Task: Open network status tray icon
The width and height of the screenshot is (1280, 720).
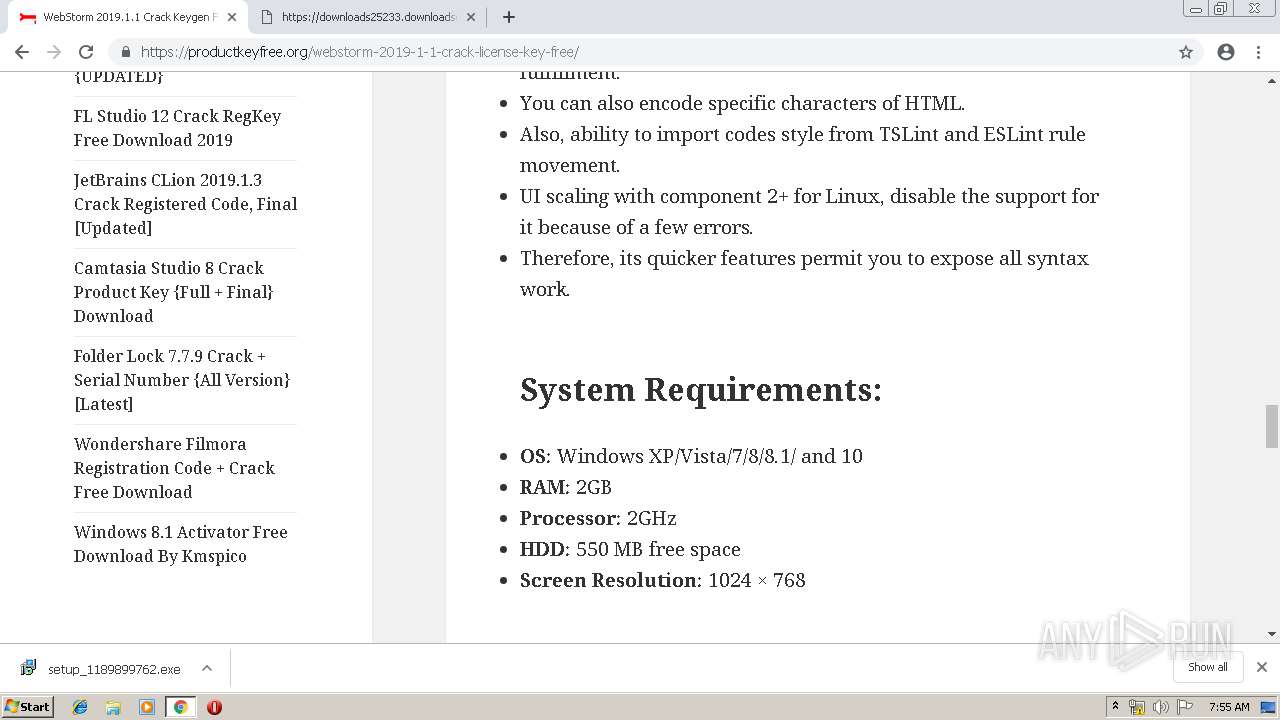Action: click(x=1137, y=707)
